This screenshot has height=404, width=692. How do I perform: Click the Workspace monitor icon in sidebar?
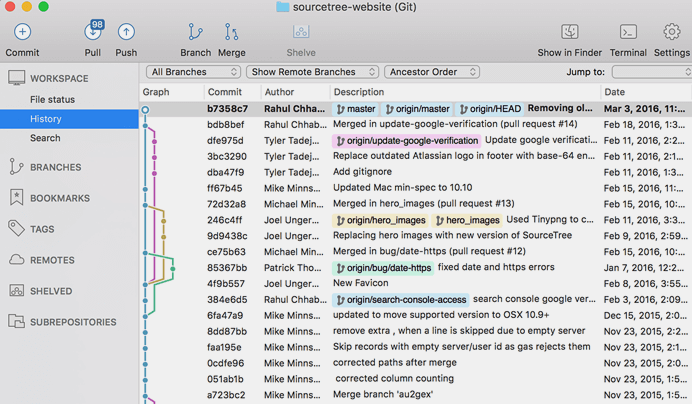[x=16, y=78]
